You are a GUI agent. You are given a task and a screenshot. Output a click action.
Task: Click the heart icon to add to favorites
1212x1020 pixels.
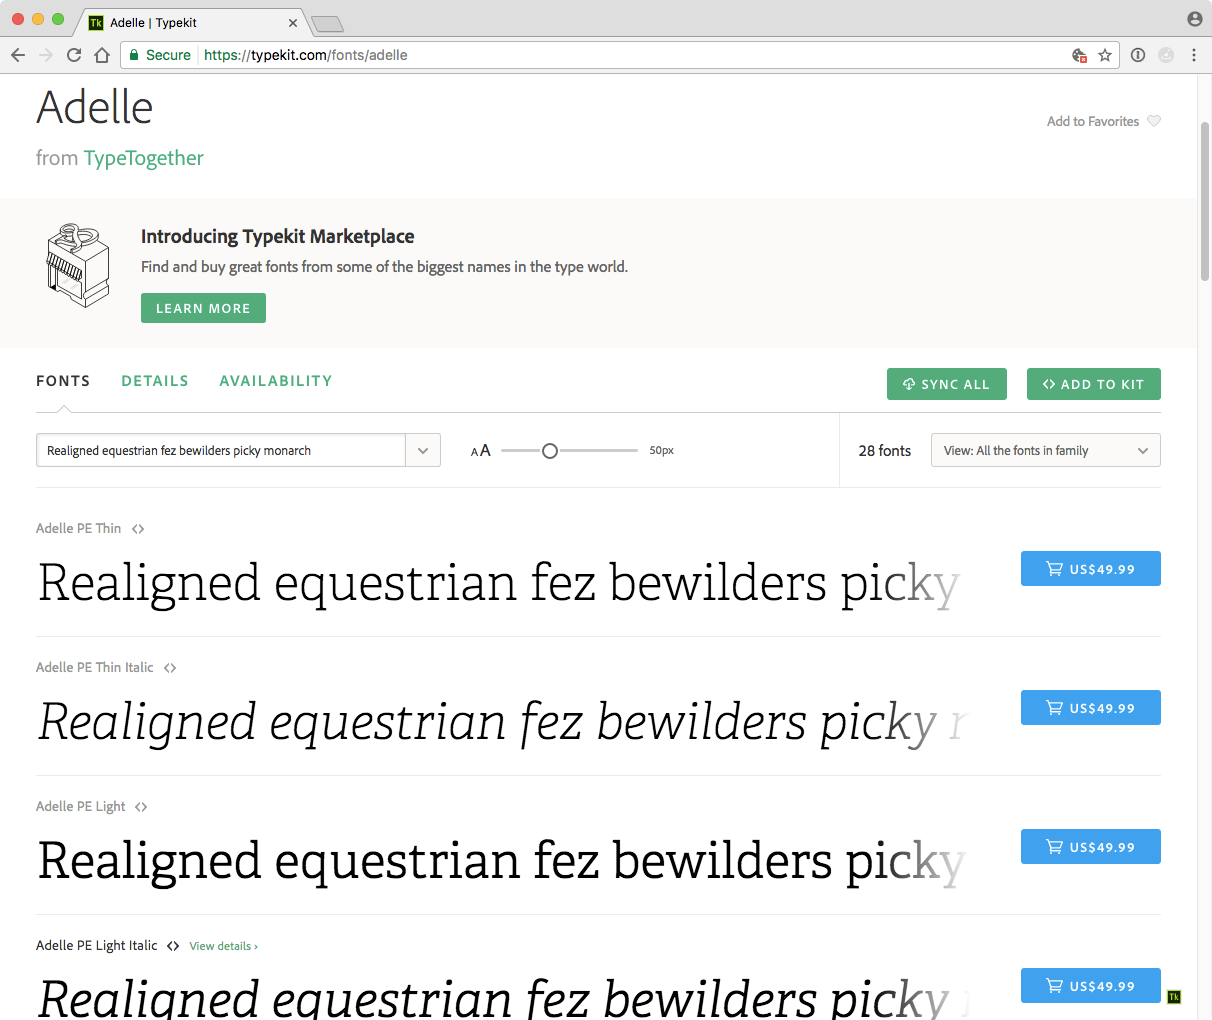pos(1154,121)
